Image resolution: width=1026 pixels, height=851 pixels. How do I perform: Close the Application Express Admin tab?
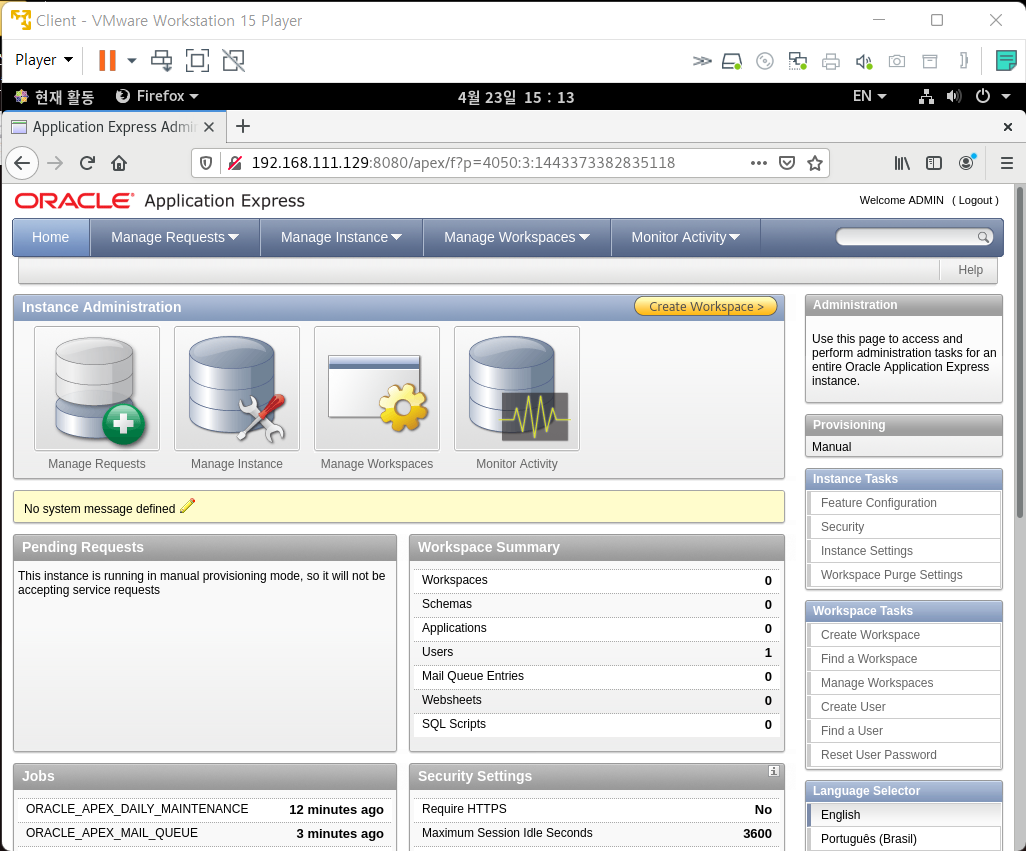(209, 127)
